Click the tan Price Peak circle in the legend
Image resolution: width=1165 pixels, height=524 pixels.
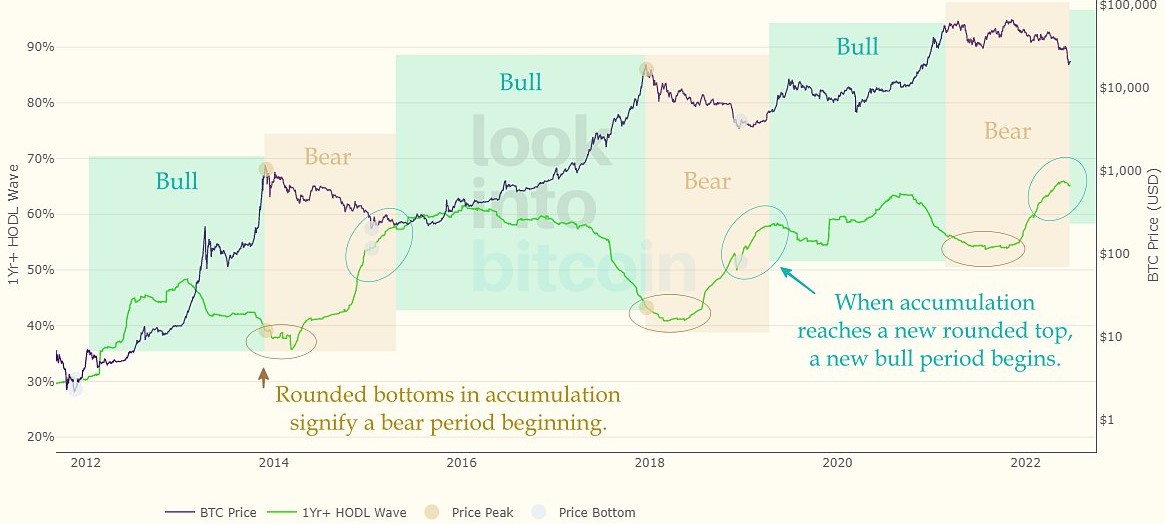(436, 512)
